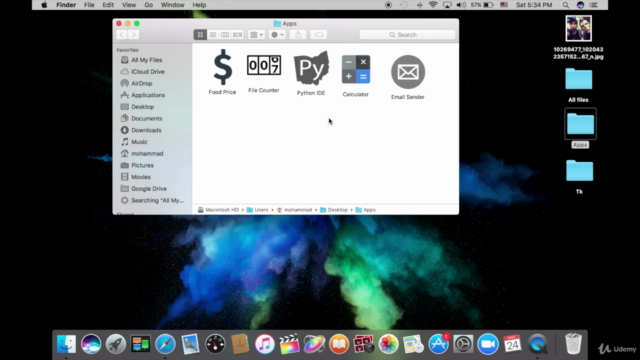
Task: Open the item arrangement dropdown
Action: [256, 35]
